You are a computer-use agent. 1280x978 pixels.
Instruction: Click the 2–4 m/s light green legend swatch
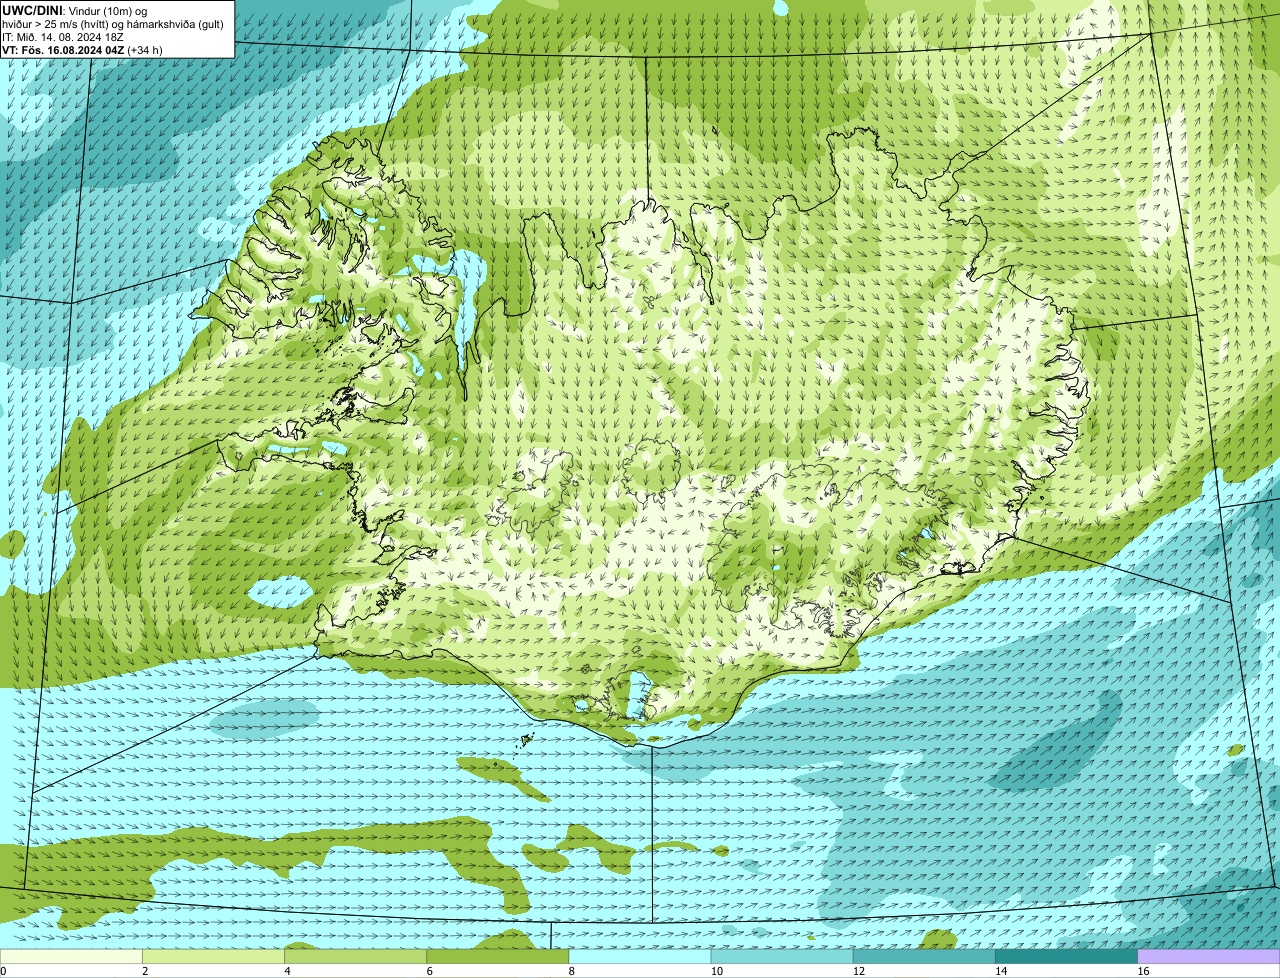coord(213,956)
